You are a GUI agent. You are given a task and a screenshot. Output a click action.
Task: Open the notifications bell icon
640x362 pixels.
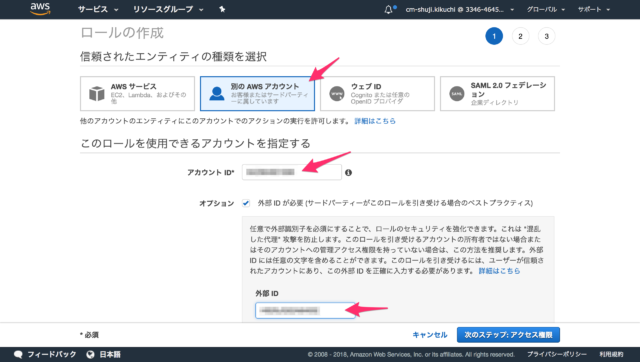coord(388,9)
